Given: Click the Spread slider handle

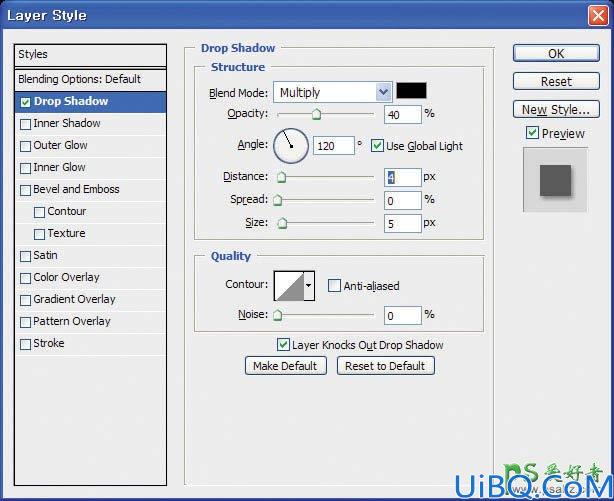Looking at the screenshot, I should pos(277,200).
